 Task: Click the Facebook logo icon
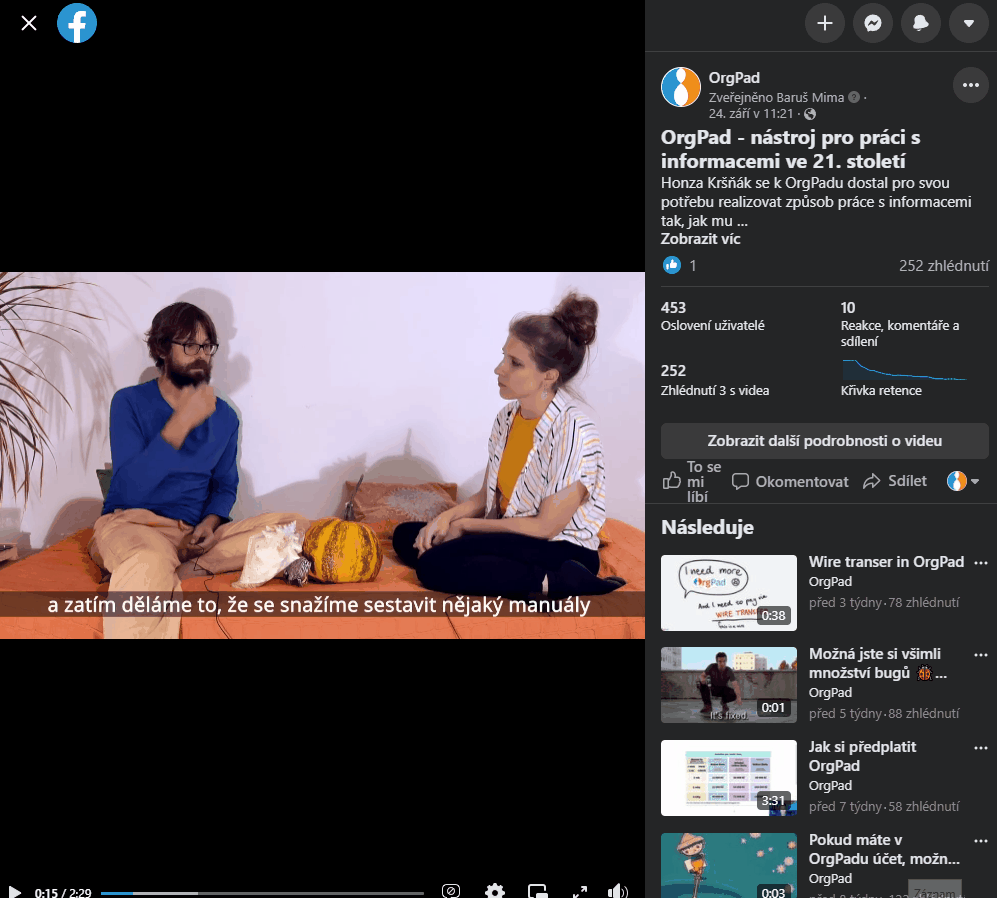(77, 23)
